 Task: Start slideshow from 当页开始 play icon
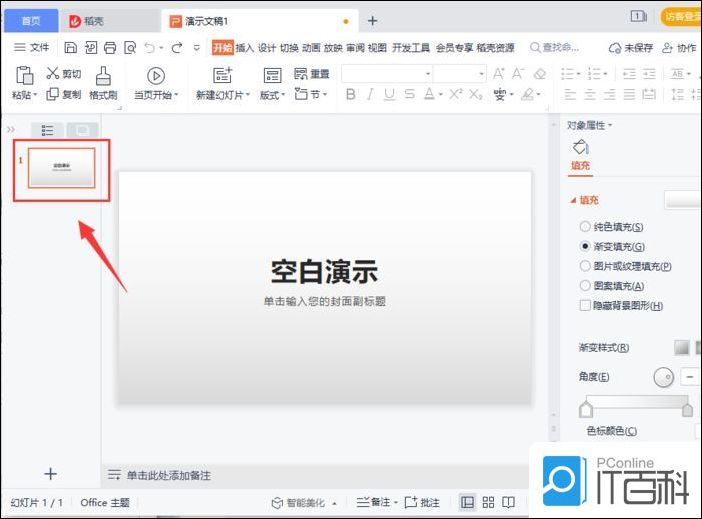pyautogui.click(x=156, y=76)
